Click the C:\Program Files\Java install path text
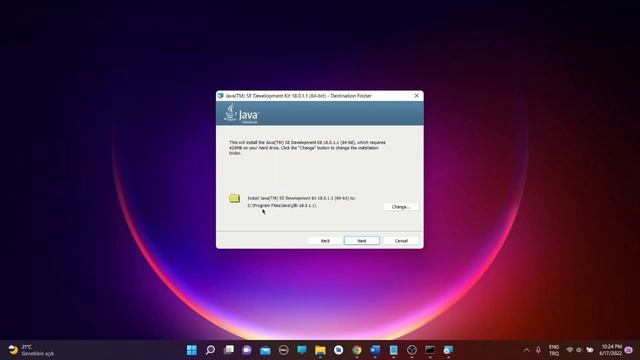Viewport: 640px width, 360px height. coord(282,206)
